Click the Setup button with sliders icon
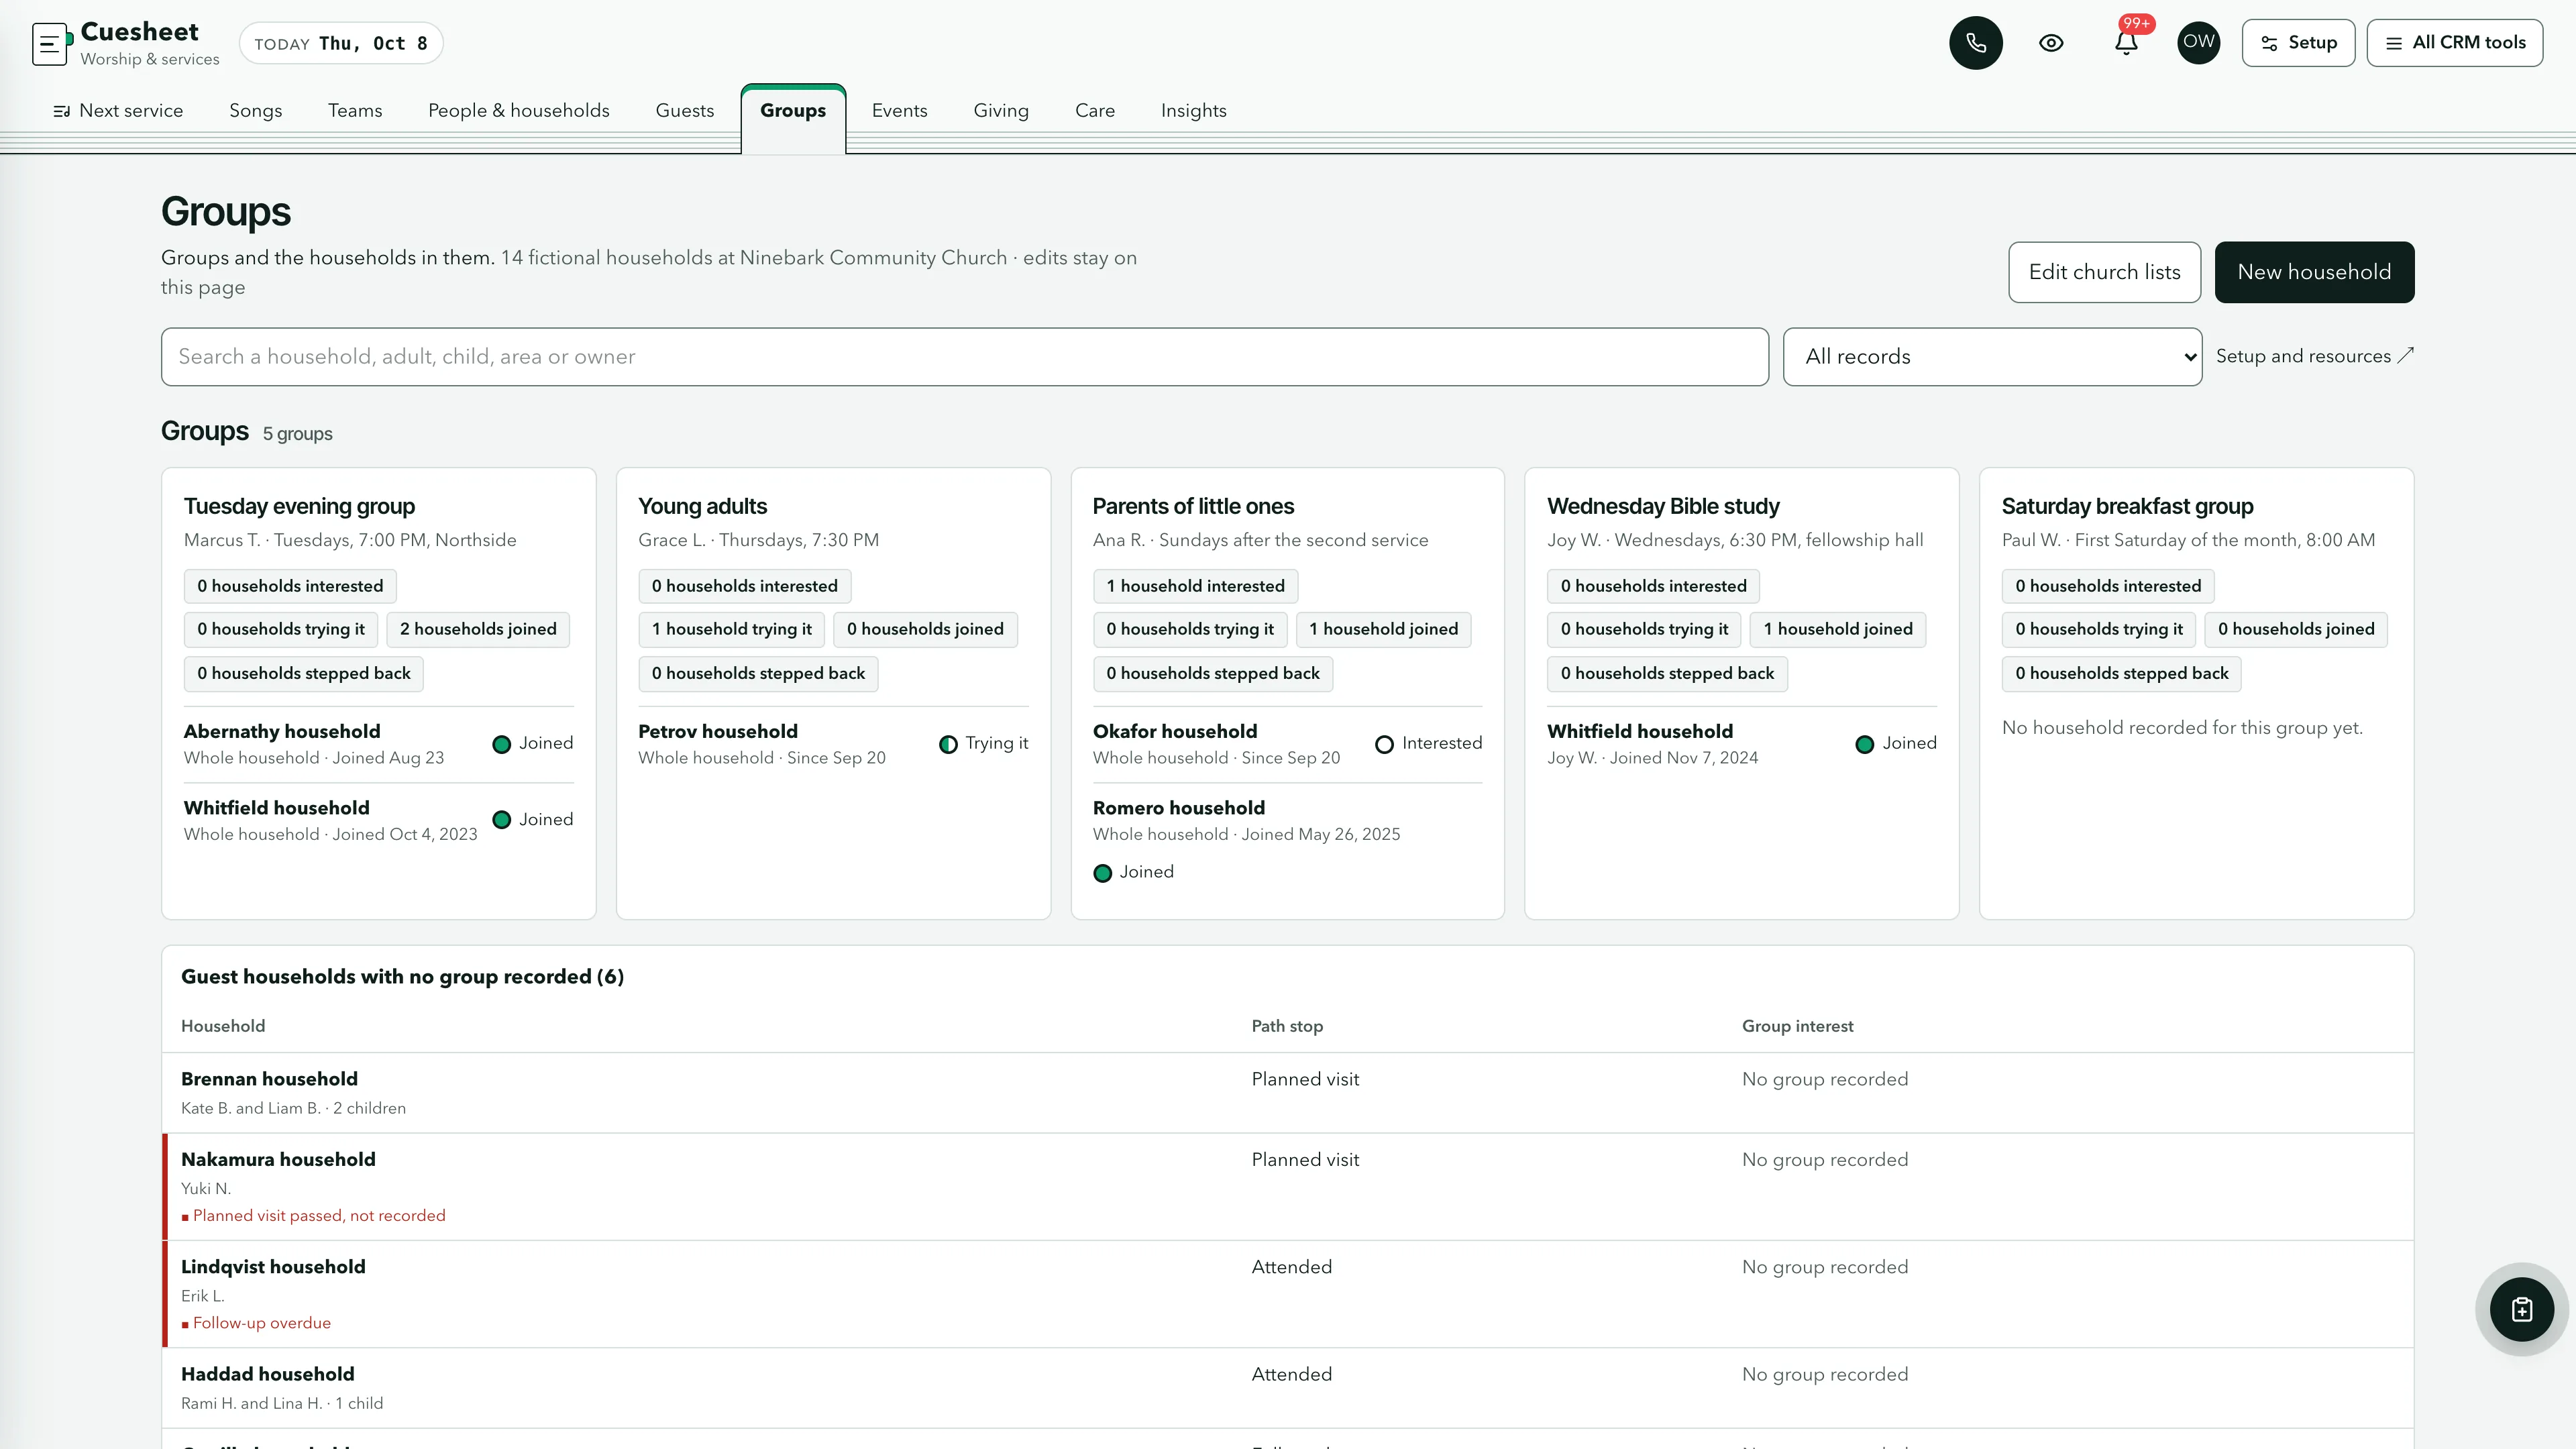The width and height of the screenshot is (2576, 1449). point(2298,43)
